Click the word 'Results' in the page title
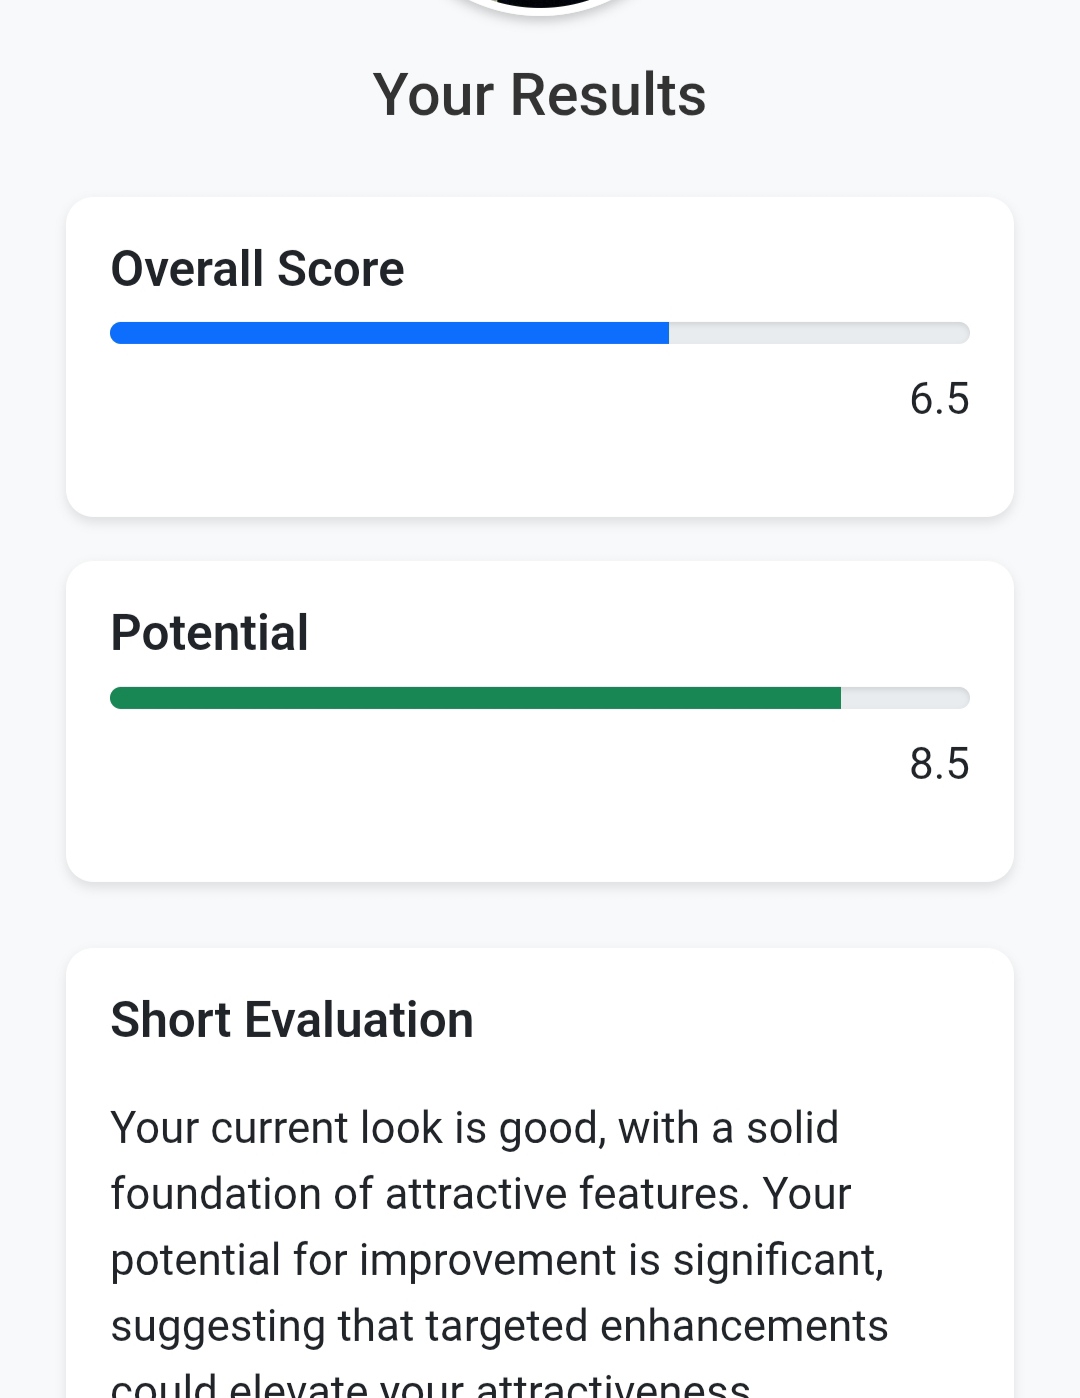Screen dimensions: 1080x1398 (608, 95)
